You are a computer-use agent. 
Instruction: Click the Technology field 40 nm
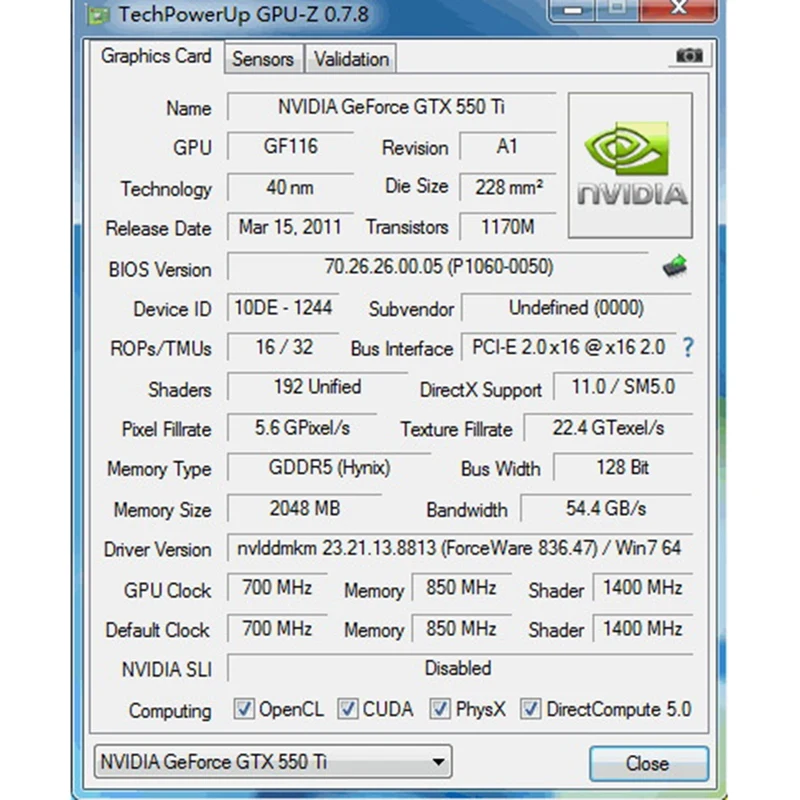click(290, 187)
